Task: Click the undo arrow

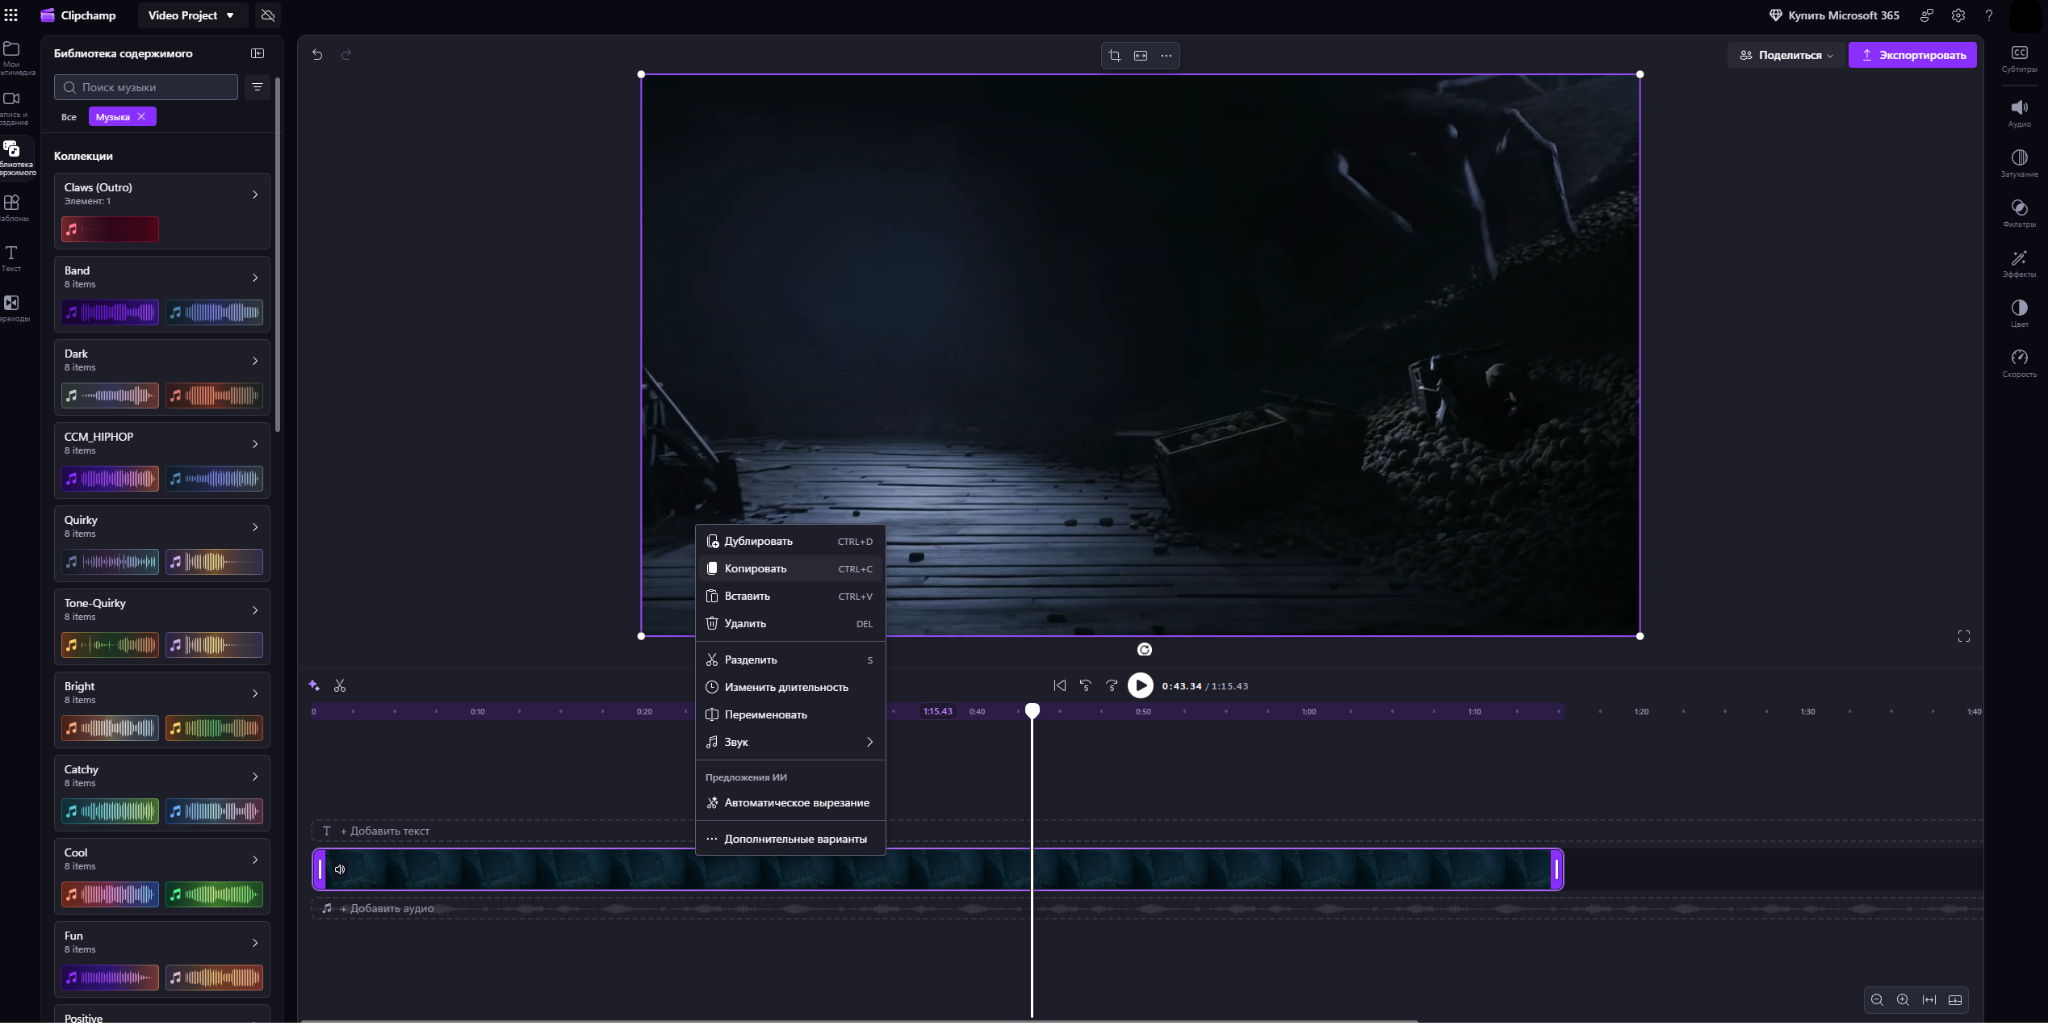Action: (x=317, y=55)
